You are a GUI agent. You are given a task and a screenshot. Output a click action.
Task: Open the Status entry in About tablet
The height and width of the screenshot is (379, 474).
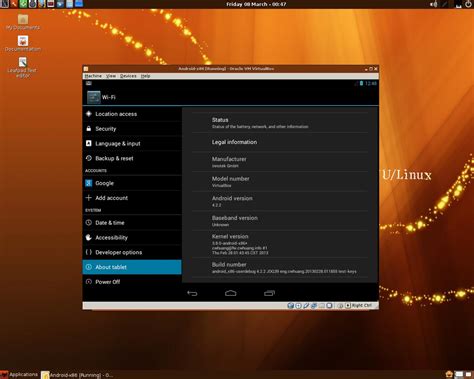pyautogui.click(x=280, y=123)
